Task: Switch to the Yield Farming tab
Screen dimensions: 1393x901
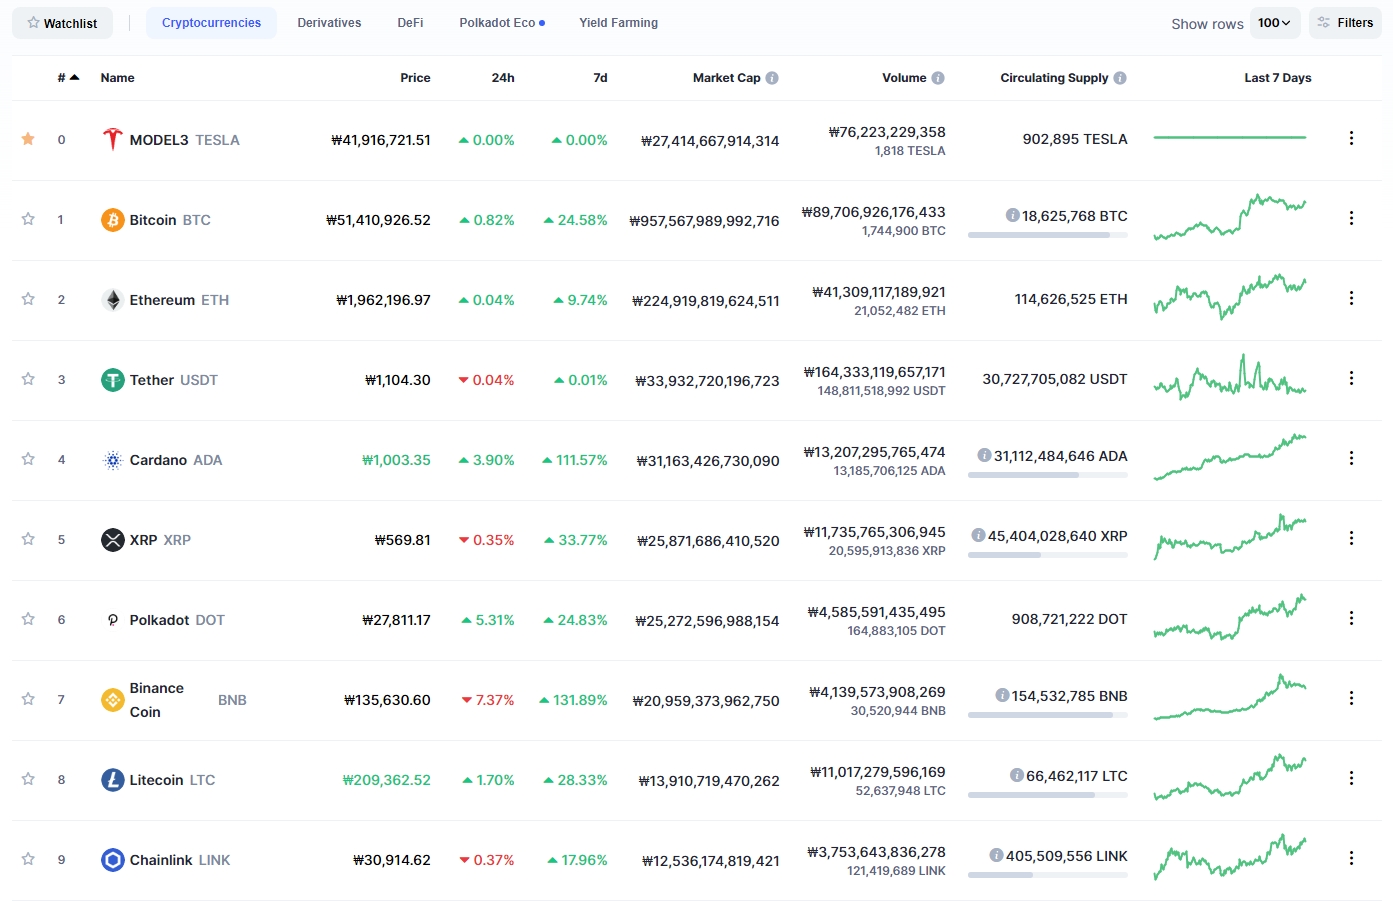Action: click(x=618, y=23)
